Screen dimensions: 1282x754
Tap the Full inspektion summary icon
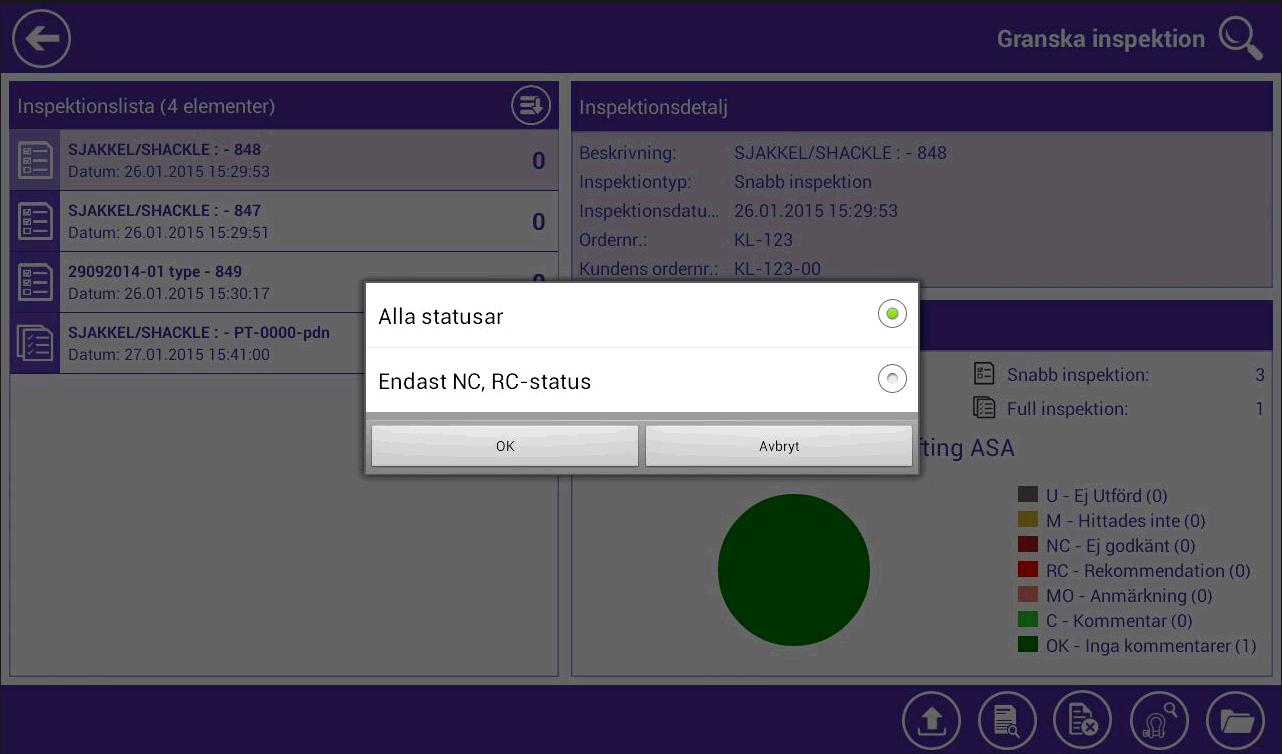coord(984,408)
